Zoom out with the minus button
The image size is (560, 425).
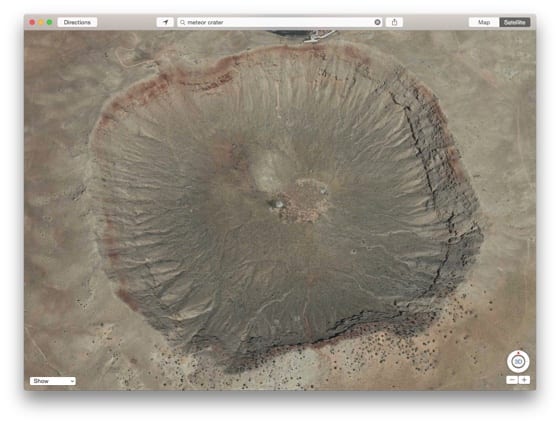(512, 380)
